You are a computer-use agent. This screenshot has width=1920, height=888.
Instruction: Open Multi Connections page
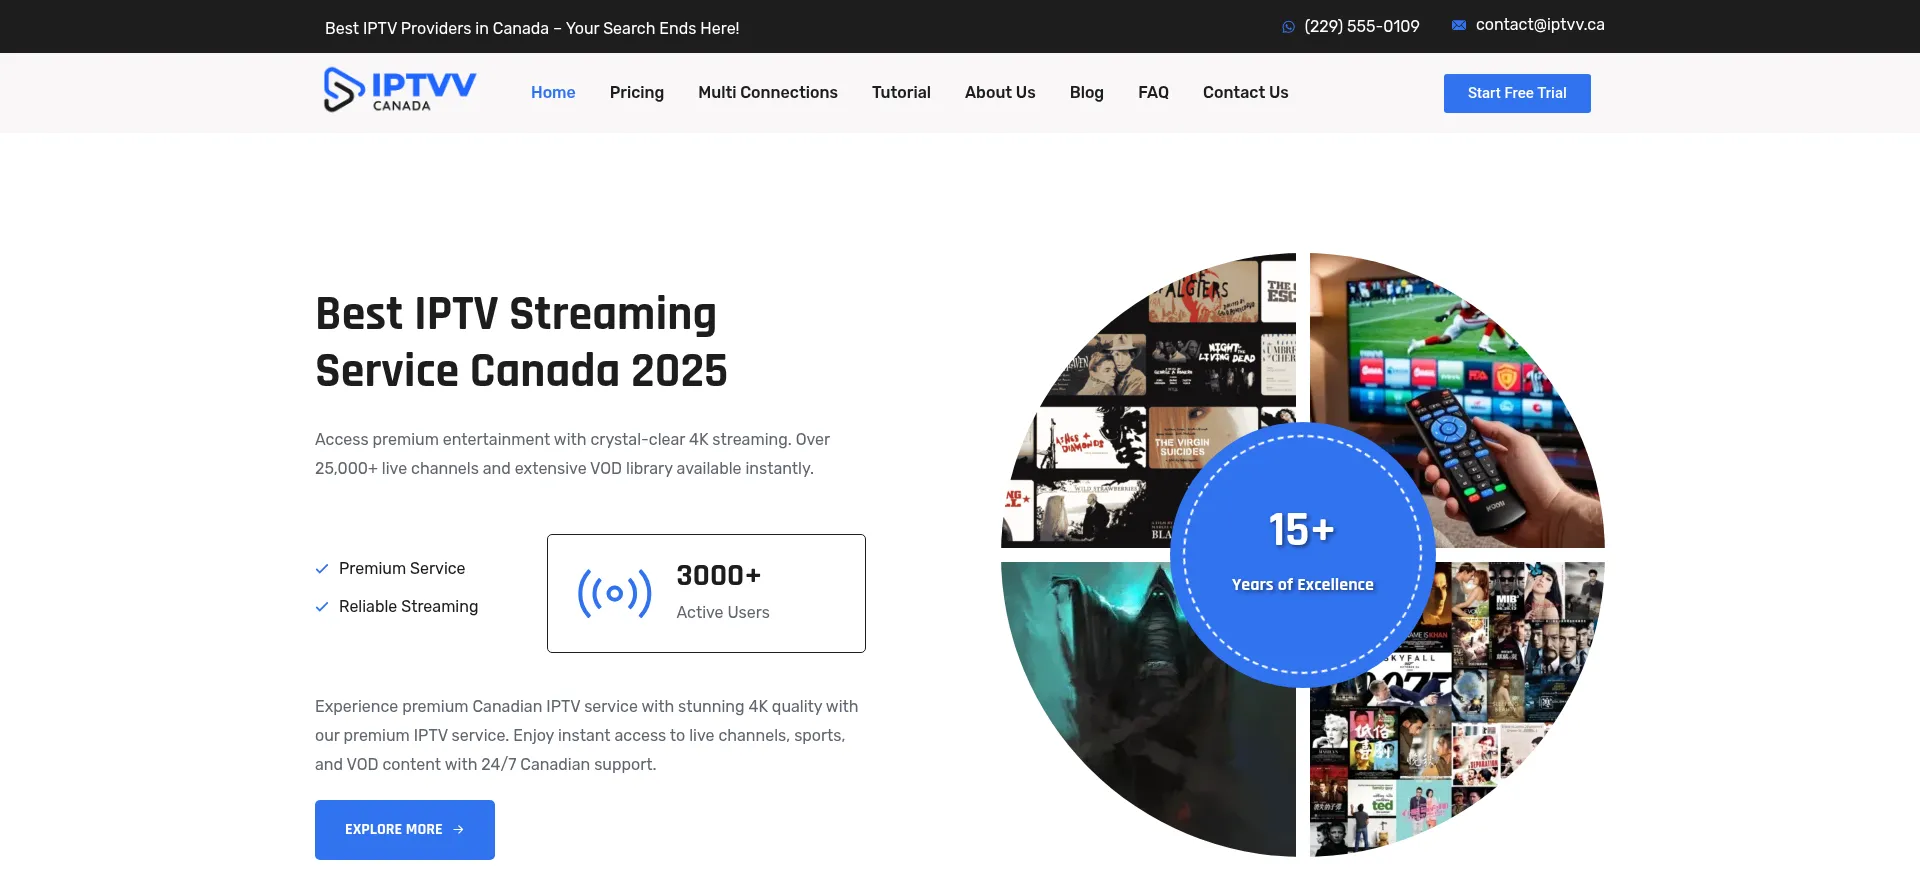[767, 93]
